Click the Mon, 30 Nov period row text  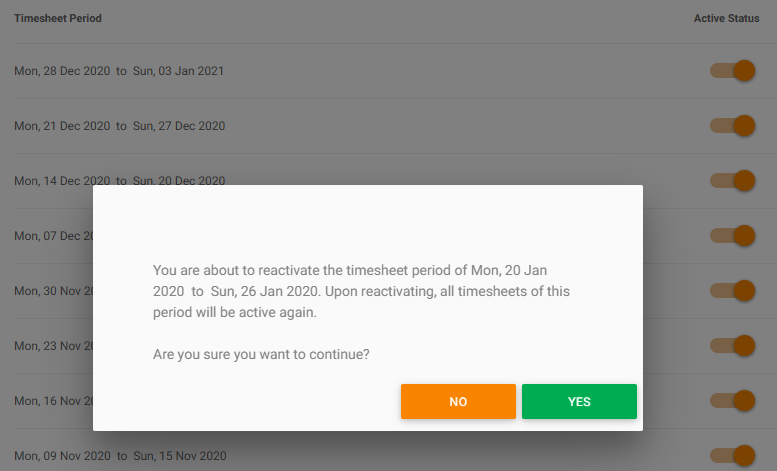[52, 291]
